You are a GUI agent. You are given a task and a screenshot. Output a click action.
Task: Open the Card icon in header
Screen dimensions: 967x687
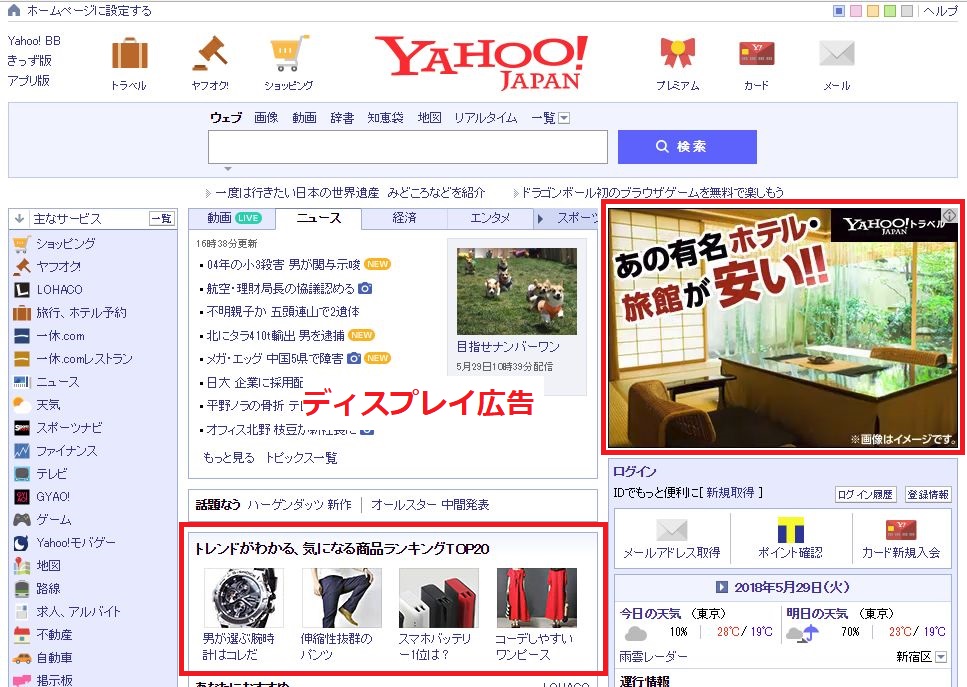tap(757, 54)
